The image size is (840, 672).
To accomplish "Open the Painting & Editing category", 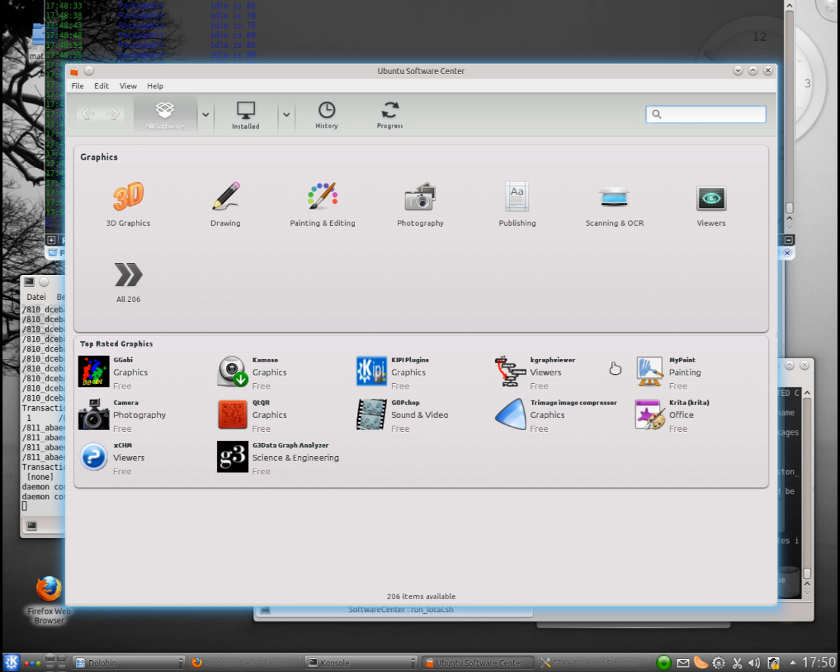I will point(322,204).
